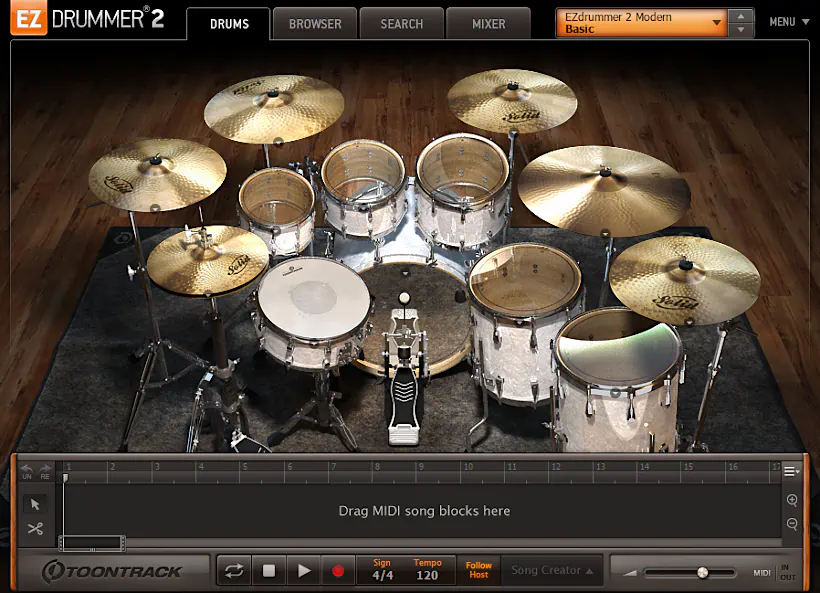Open the kick drum instrument menu arrow
This screenshot has width=820, height=593.
tap(405, 272)
